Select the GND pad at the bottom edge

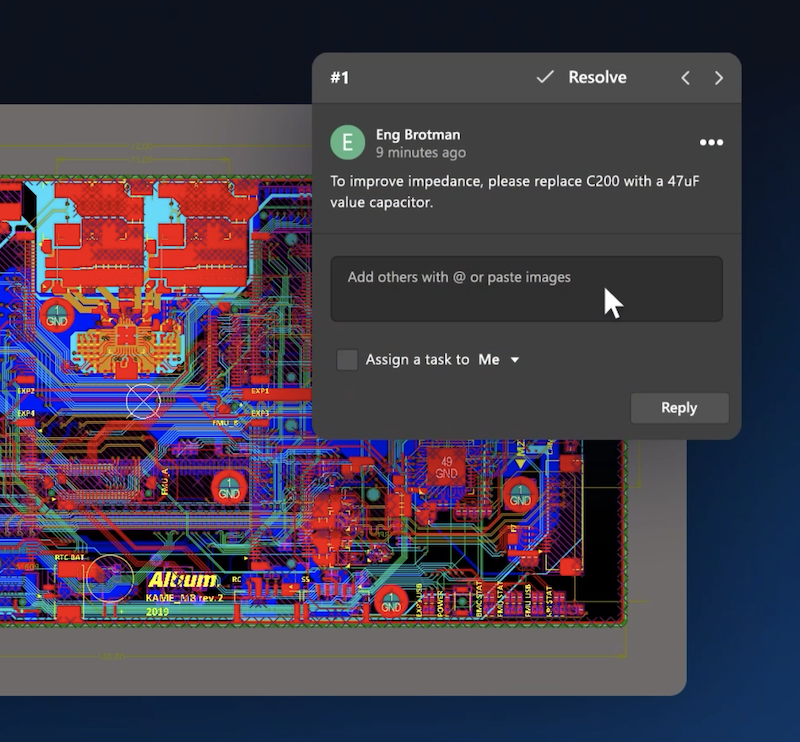point(391,603)
